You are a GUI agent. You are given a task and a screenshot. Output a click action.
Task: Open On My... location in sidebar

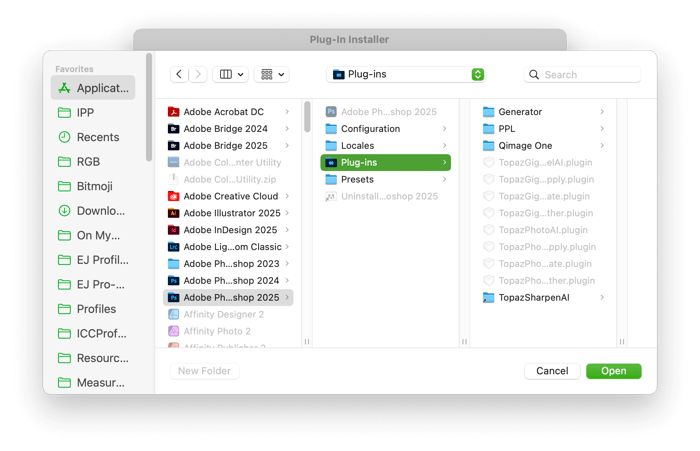(x=93, y=235)
